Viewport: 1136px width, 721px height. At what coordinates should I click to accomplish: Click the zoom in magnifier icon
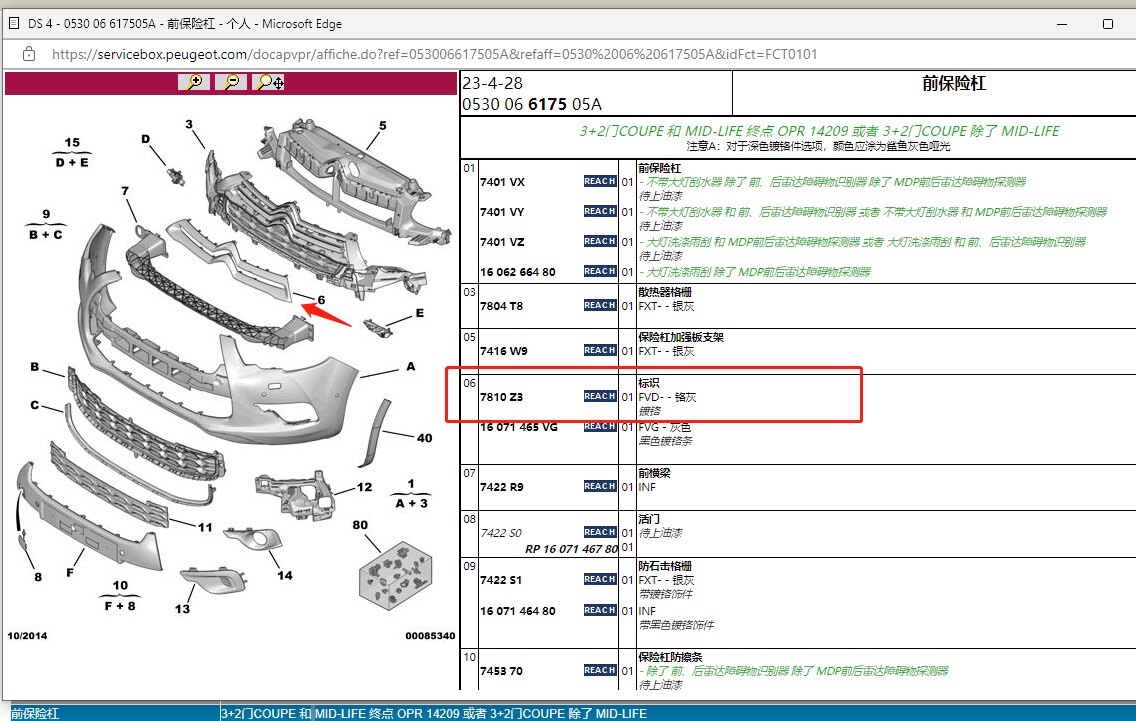(x=193, y=82)
